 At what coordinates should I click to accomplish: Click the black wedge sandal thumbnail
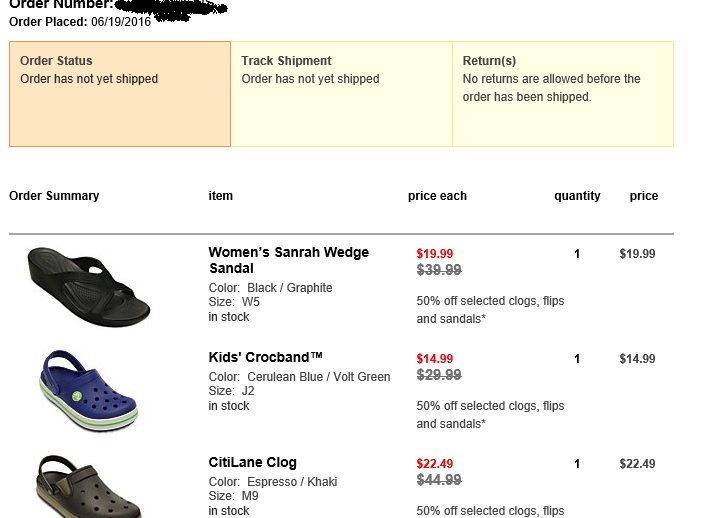pos(88,286)
